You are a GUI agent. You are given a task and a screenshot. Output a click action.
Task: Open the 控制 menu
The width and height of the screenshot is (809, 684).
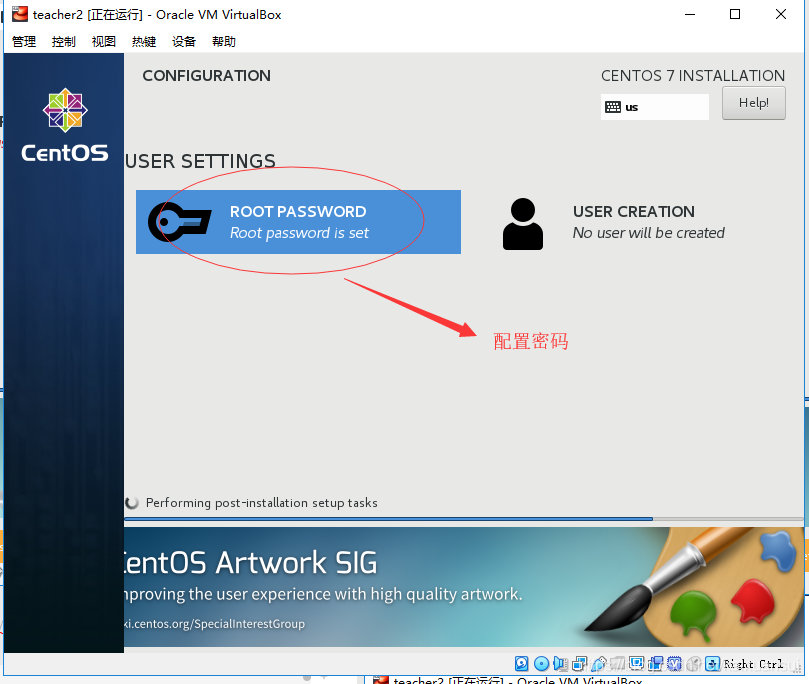click(x=63, y=41)
